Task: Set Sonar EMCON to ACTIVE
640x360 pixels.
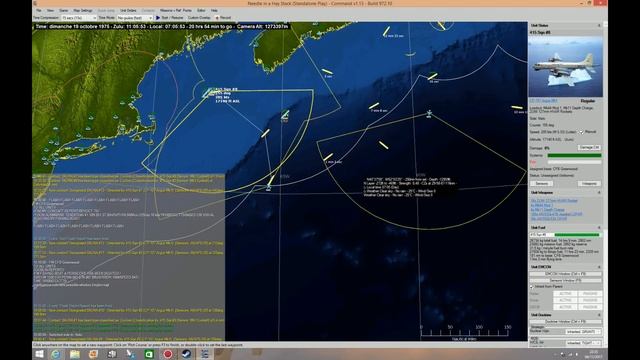Action: click(x=565, y=300)
